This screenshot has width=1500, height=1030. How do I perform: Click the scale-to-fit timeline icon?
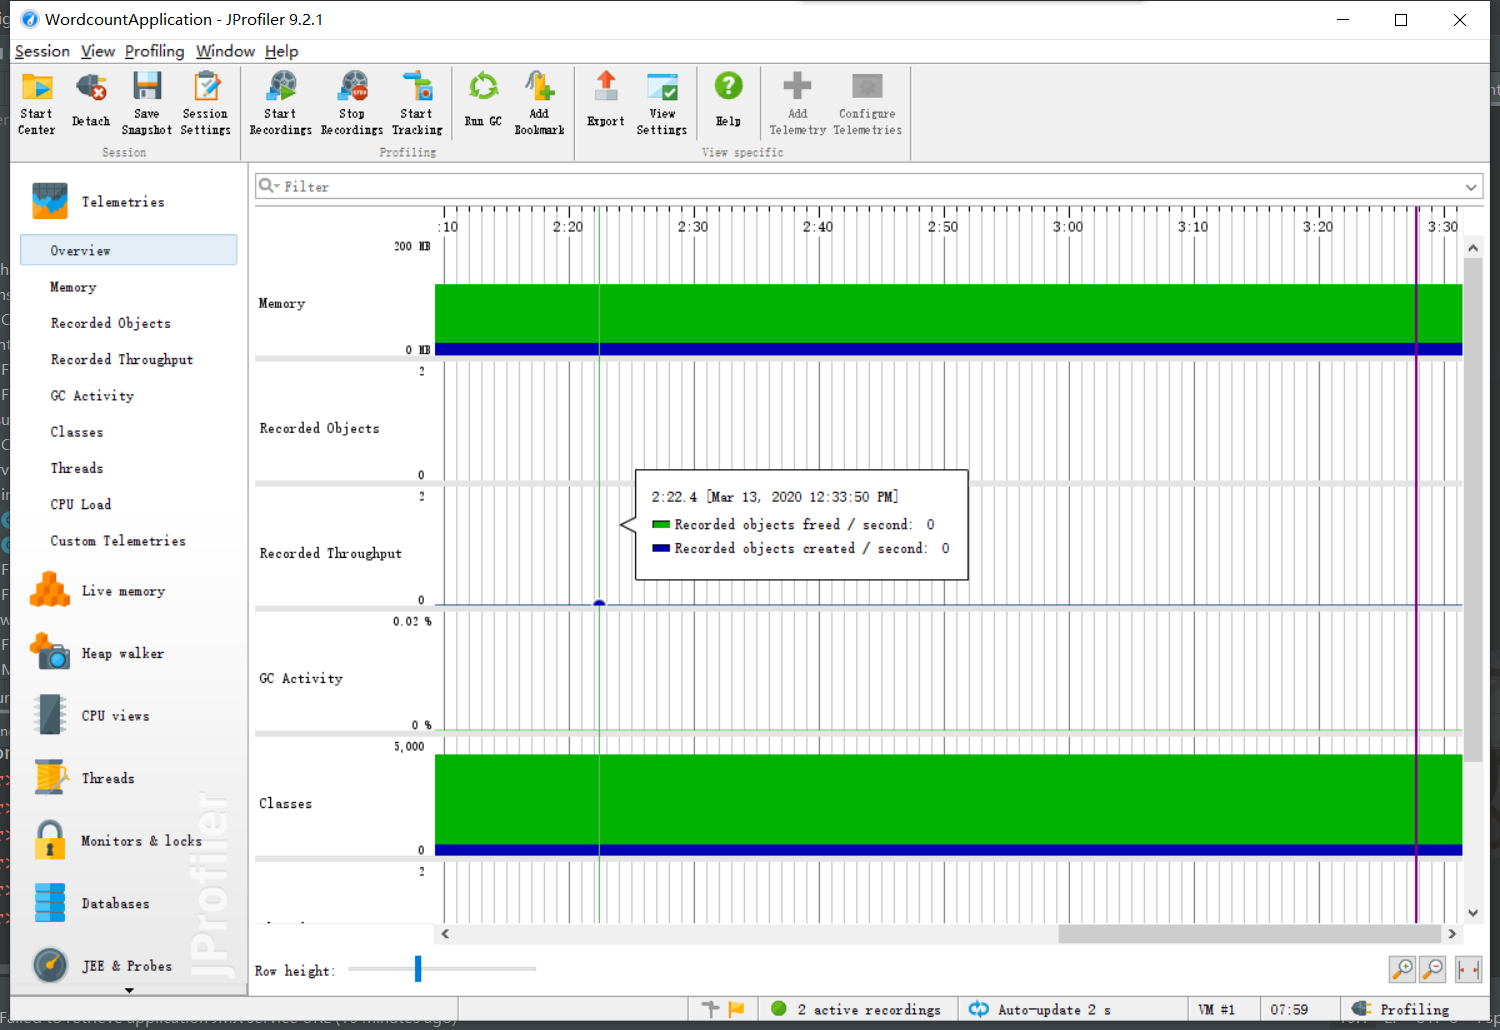click(1468, 969)
